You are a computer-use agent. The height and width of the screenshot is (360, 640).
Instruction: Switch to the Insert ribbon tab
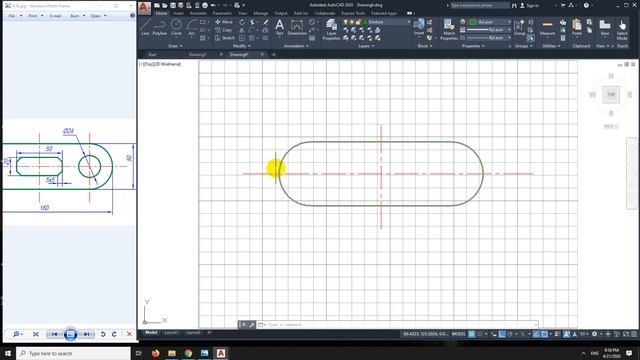pyautogui.click(x=178, y=13)
